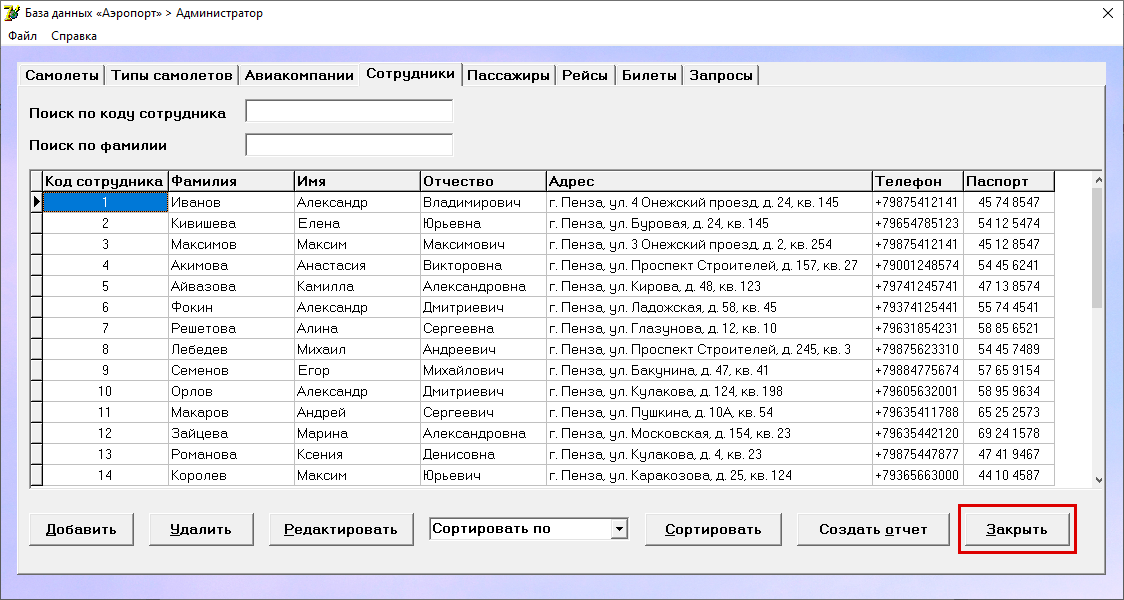Click the address ул. Ладожская, д. 58, кв. 45

[710, 308]
